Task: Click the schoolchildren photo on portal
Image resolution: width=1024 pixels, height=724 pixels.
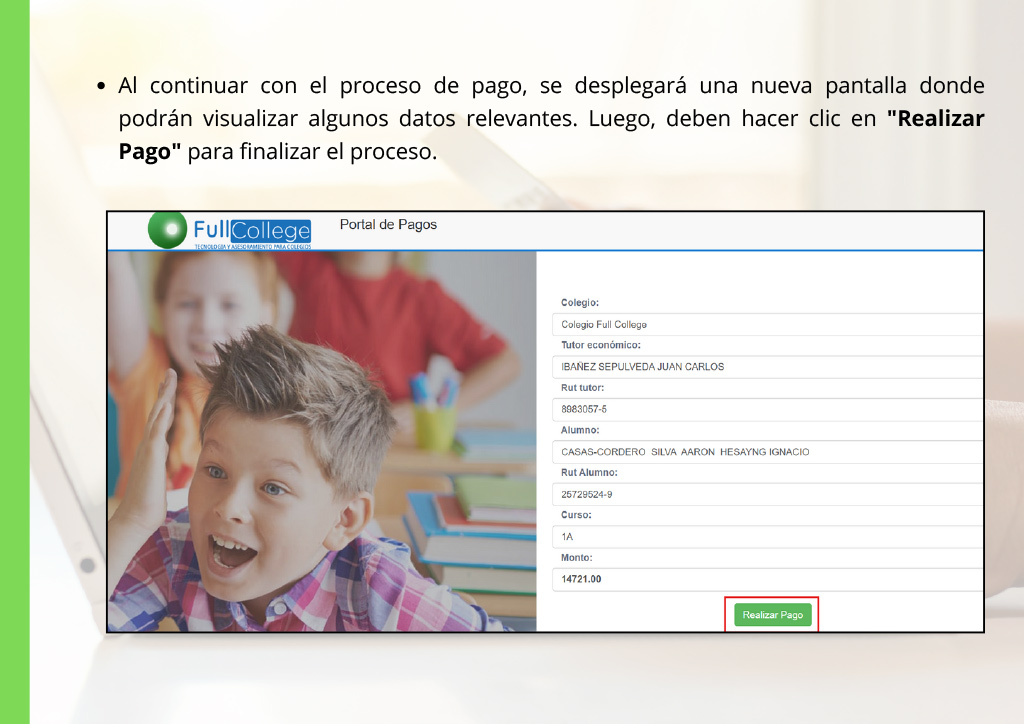Action: 322,441
